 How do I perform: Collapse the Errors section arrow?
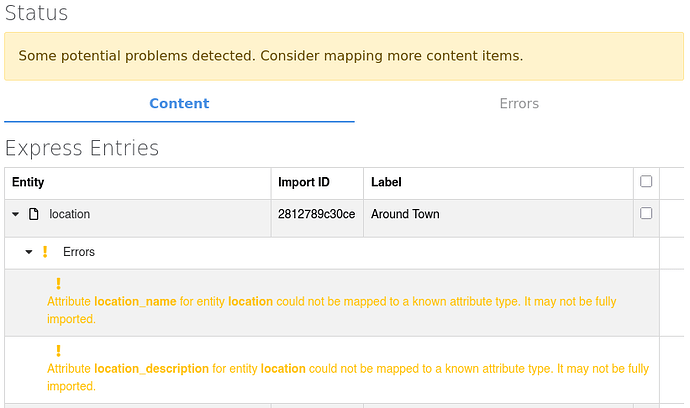point(29,252)
